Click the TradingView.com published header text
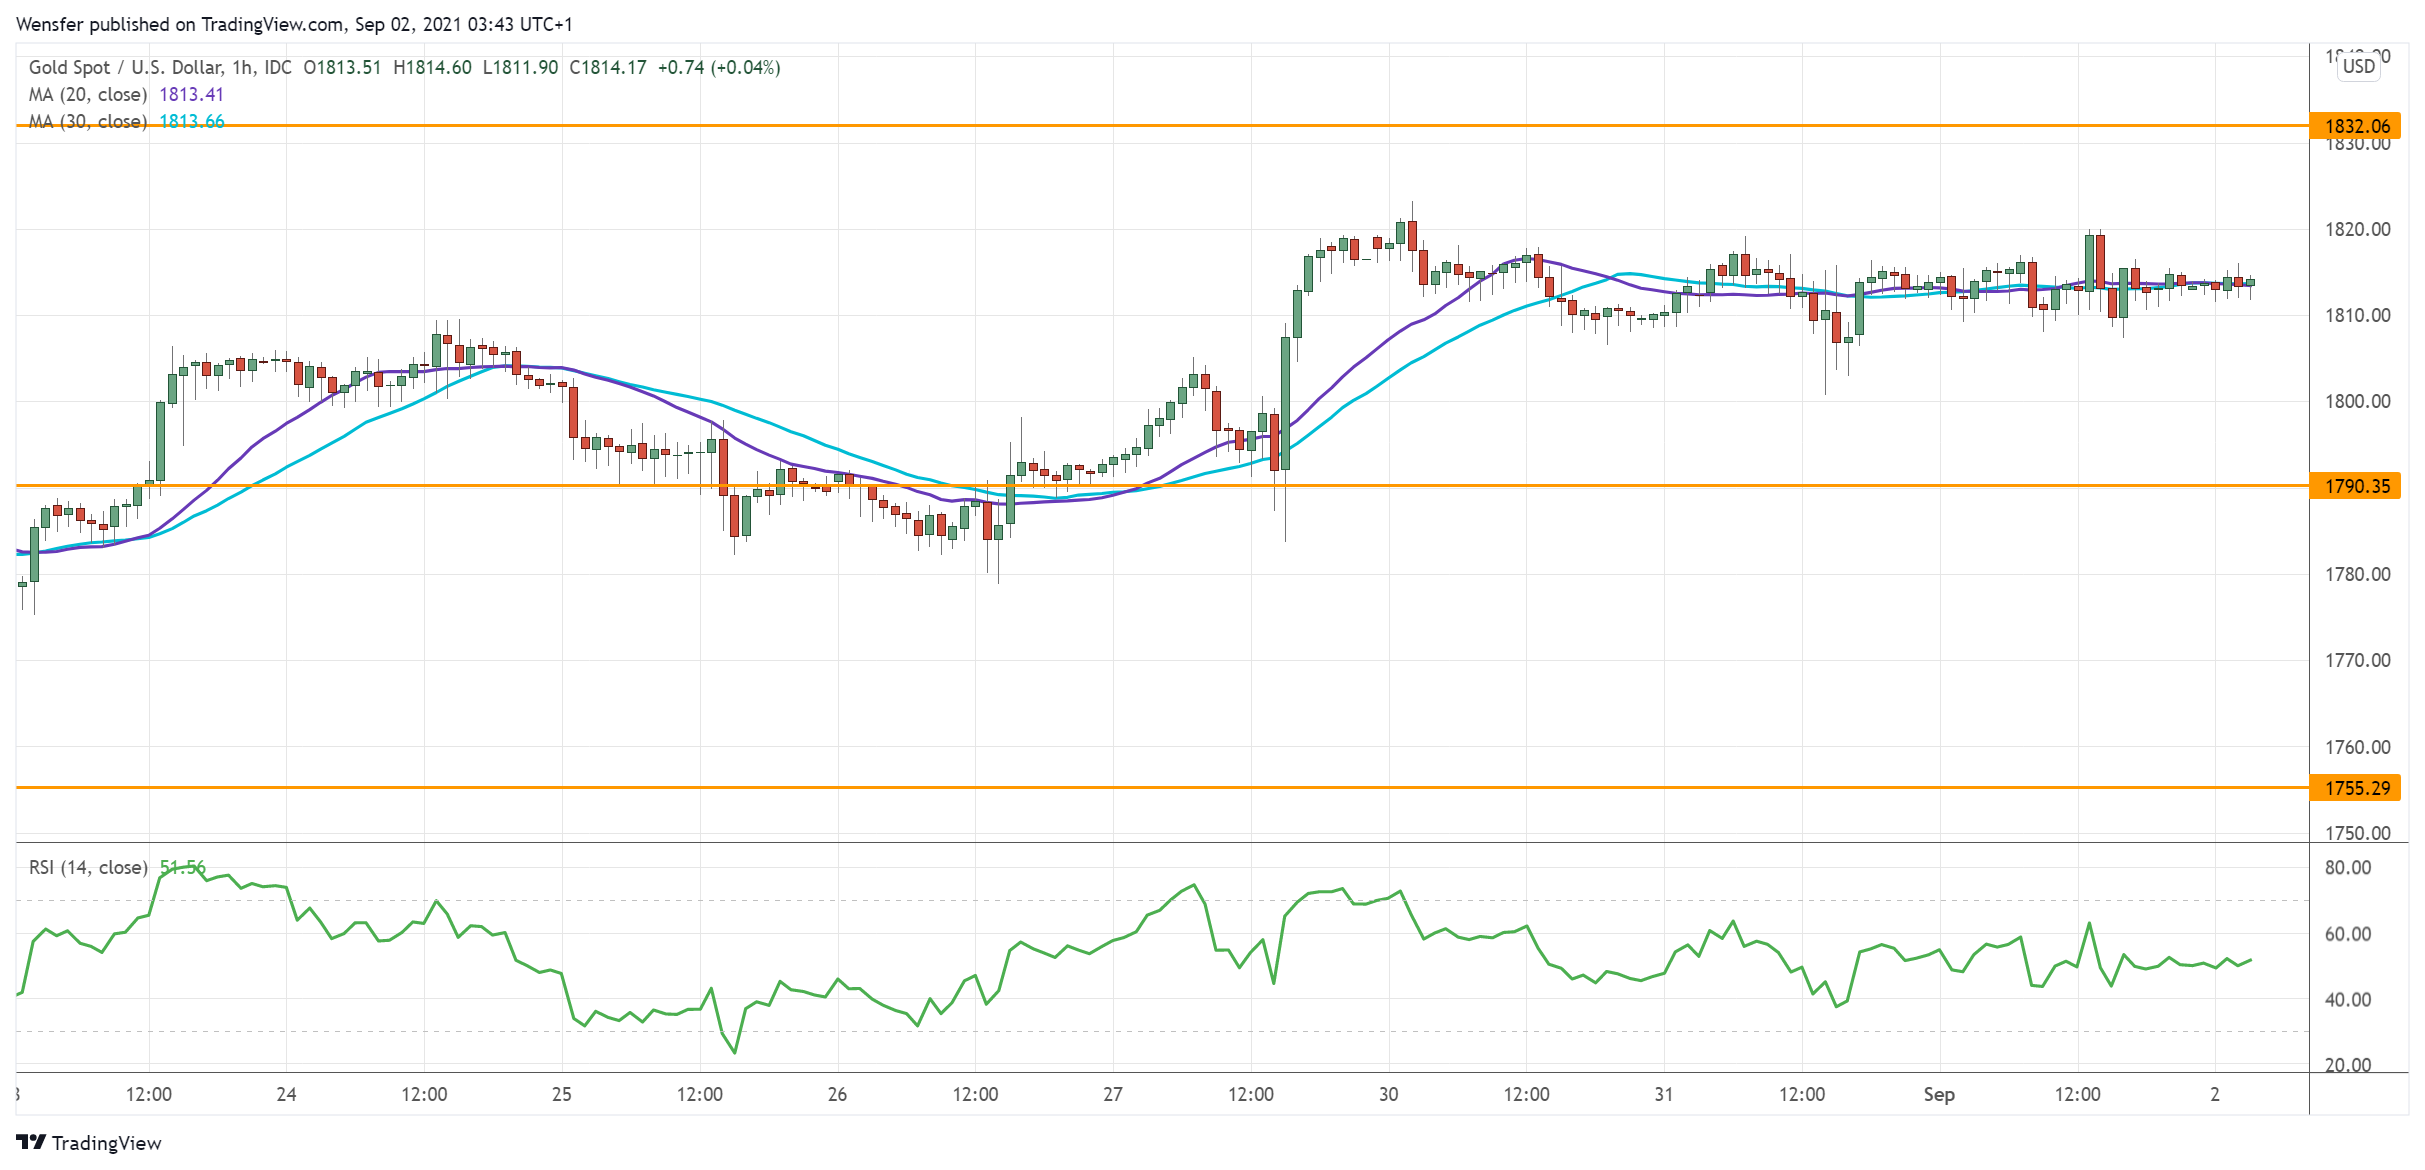 point(294,24)
